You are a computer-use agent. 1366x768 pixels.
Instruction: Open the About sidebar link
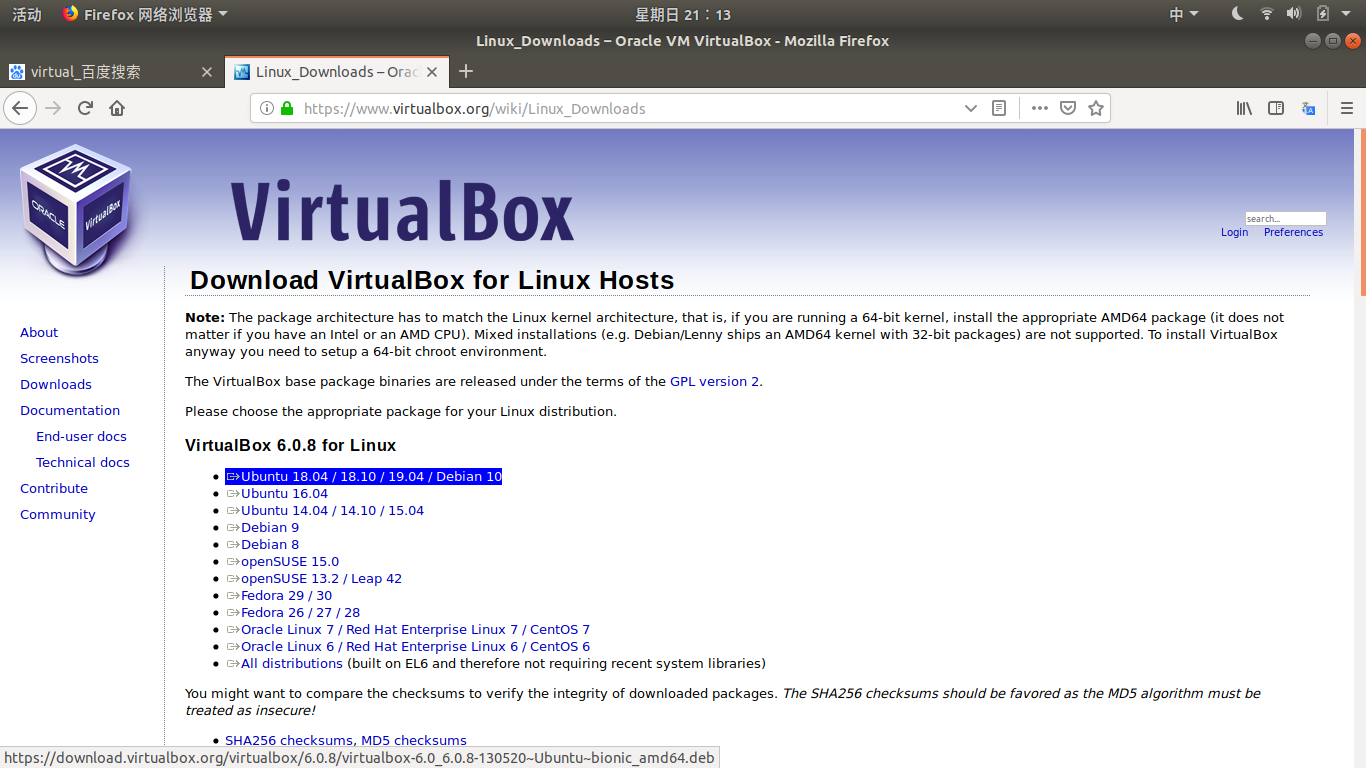click(39, 332)
